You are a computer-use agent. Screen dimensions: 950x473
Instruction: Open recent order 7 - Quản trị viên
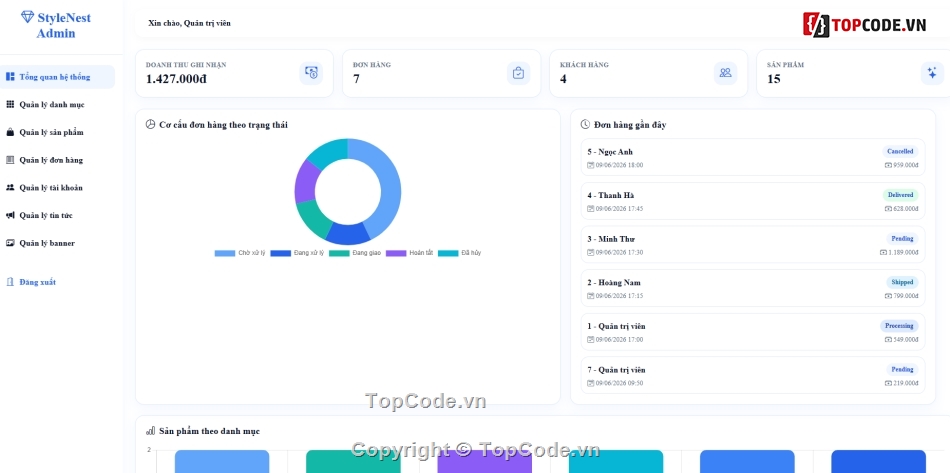(753, 375)
